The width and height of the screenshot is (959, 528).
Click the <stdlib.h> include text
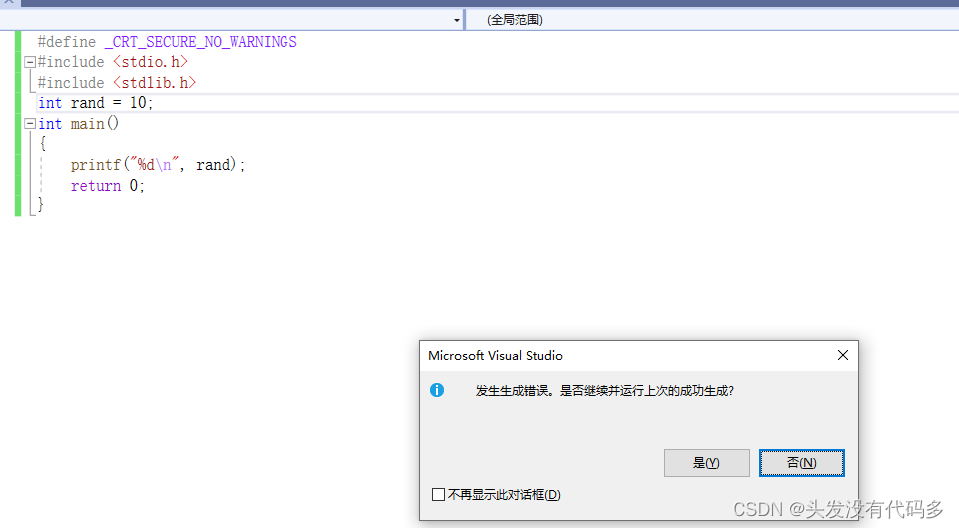click(155, 83)
